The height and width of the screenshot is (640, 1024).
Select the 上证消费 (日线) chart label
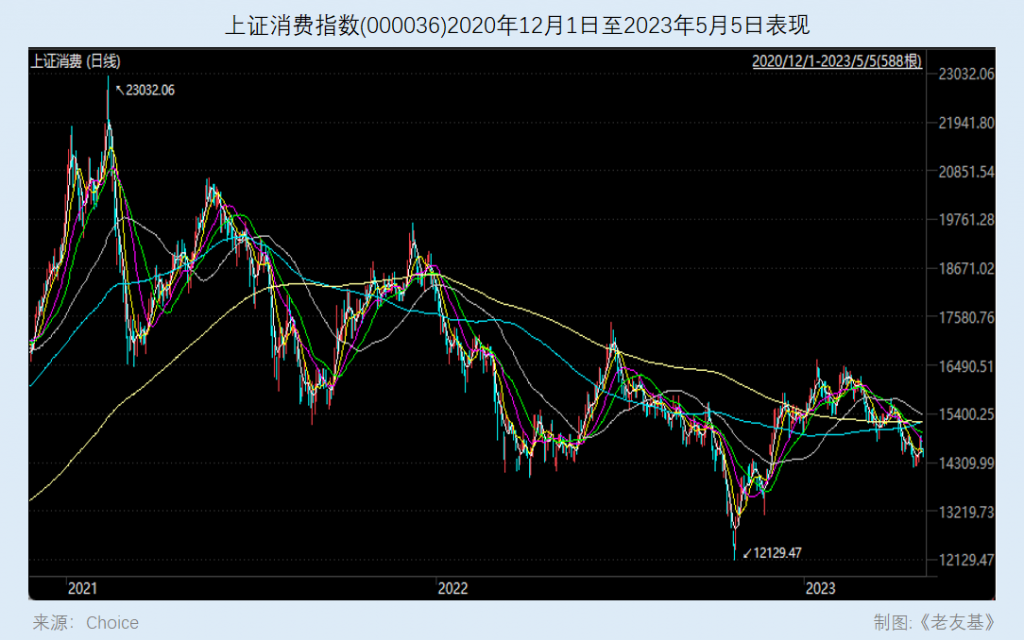75,61
